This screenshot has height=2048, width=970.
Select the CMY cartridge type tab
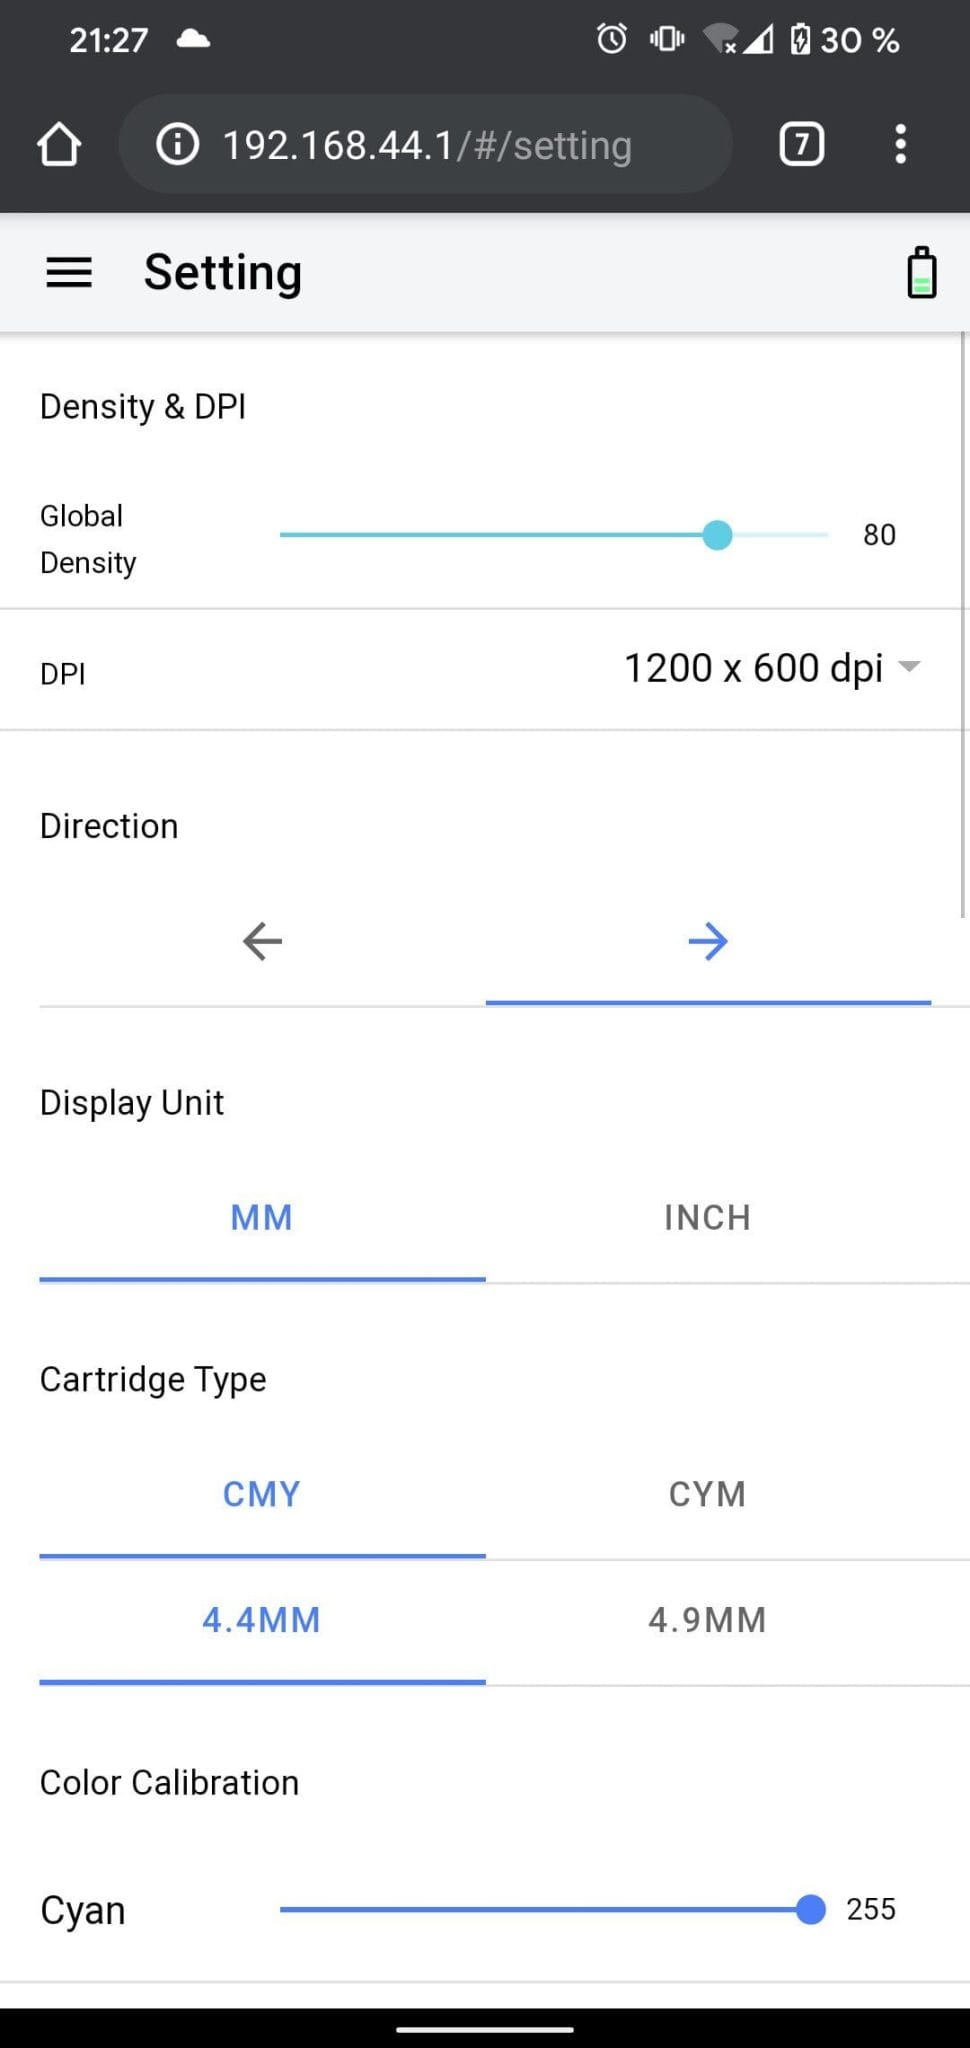(262, 1494)
